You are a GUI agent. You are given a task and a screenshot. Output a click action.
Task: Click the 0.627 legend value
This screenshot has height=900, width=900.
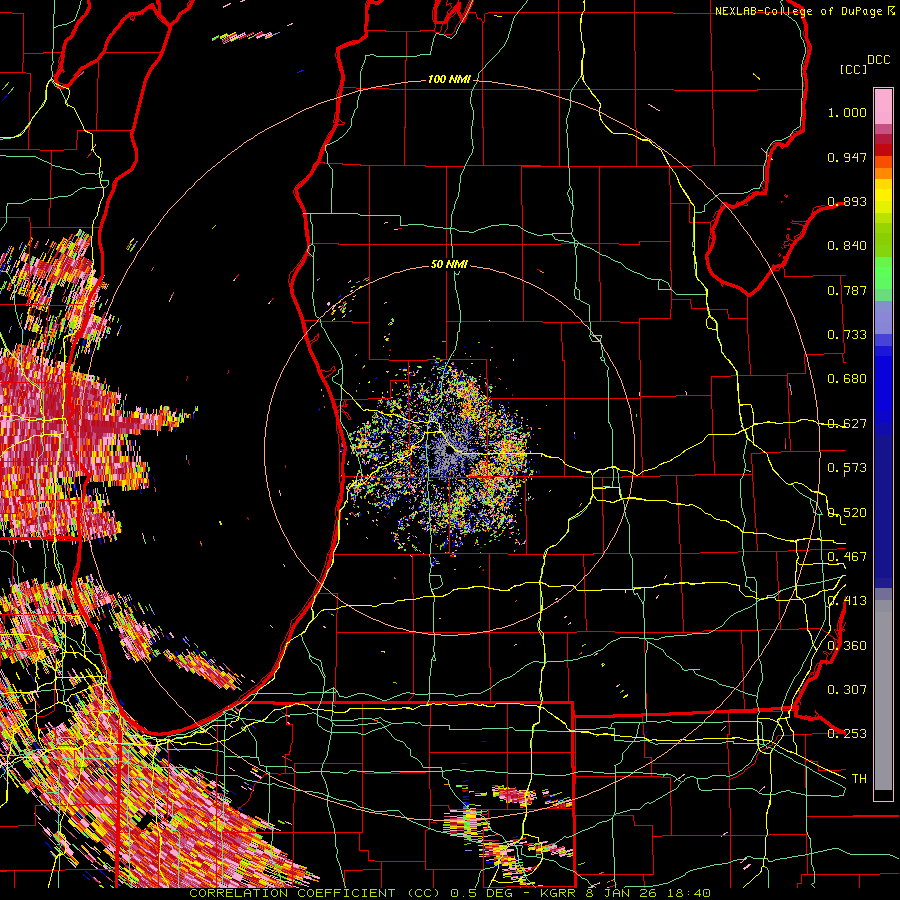tap(847, 424)
